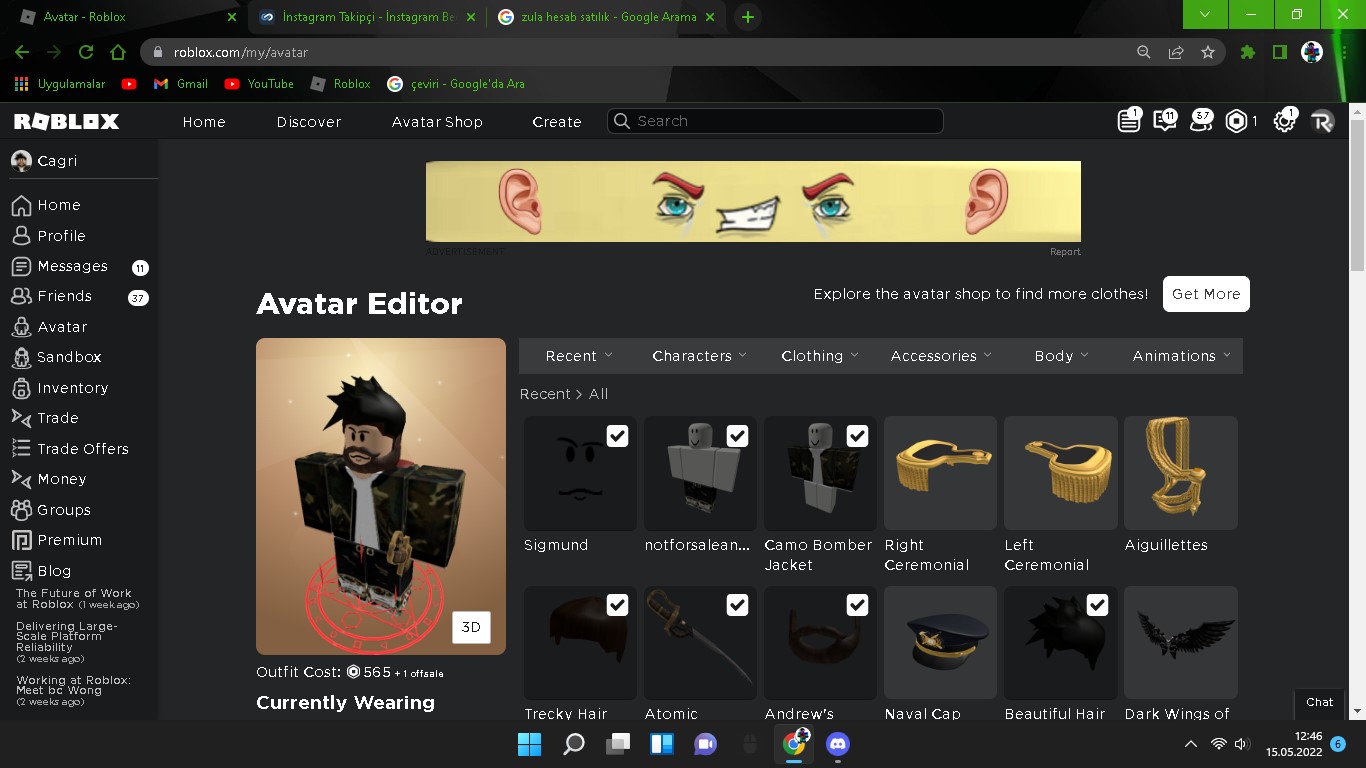This screenshot has width=1366, height=768.
Task: Toggle avatar preview to 3D
Action: coord(471,627)
